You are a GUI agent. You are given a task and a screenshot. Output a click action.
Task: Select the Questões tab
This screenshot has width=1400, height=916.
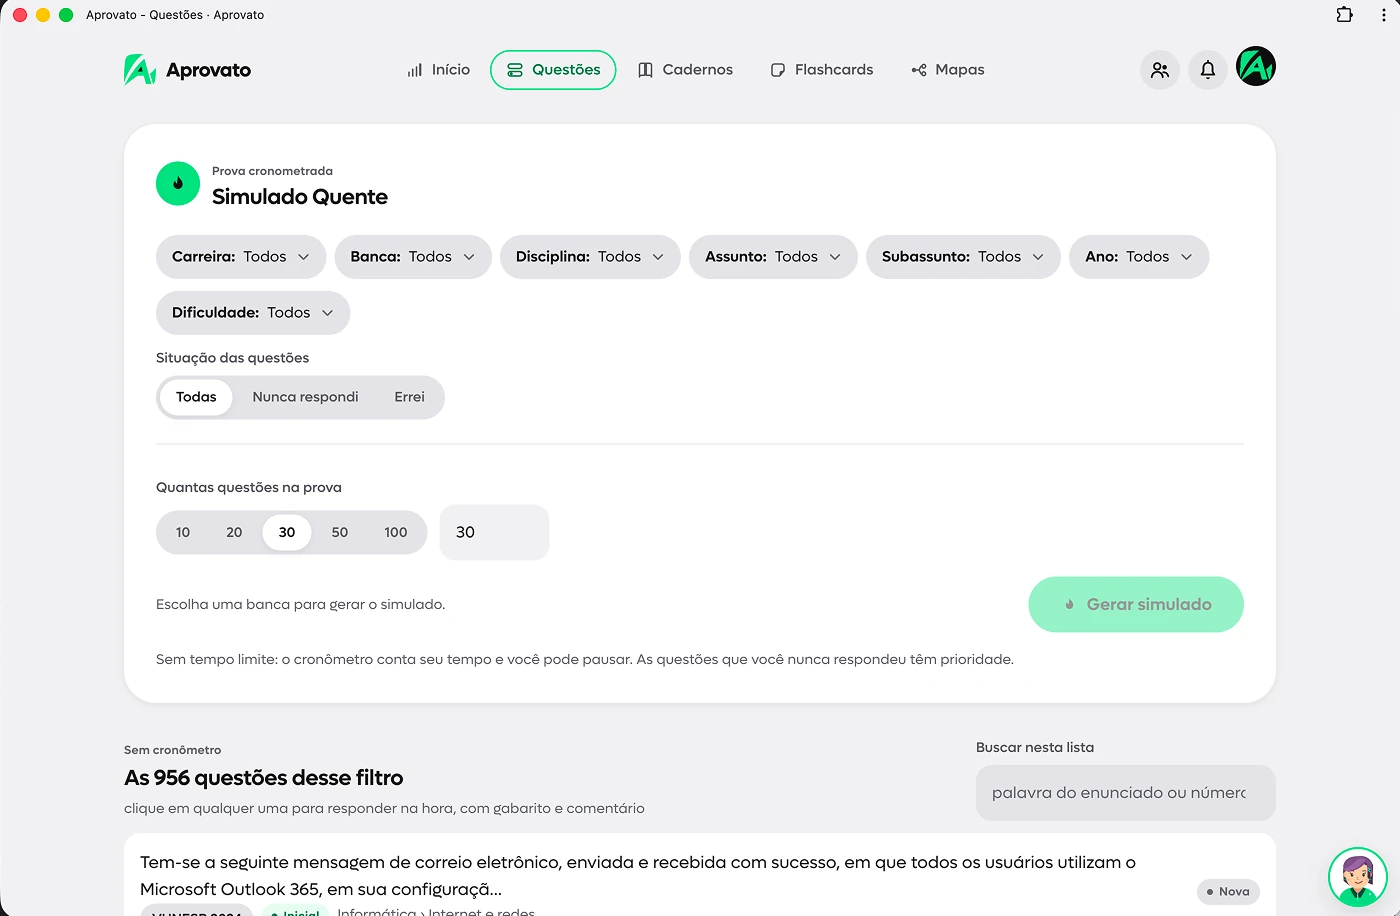point(553,70)
